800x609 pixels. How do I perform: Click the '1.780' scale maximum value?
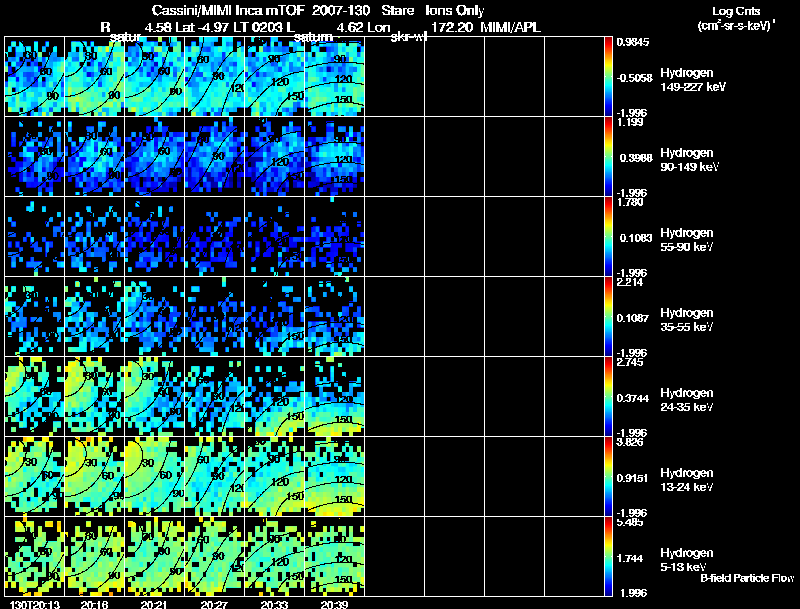tap(631, 202)
